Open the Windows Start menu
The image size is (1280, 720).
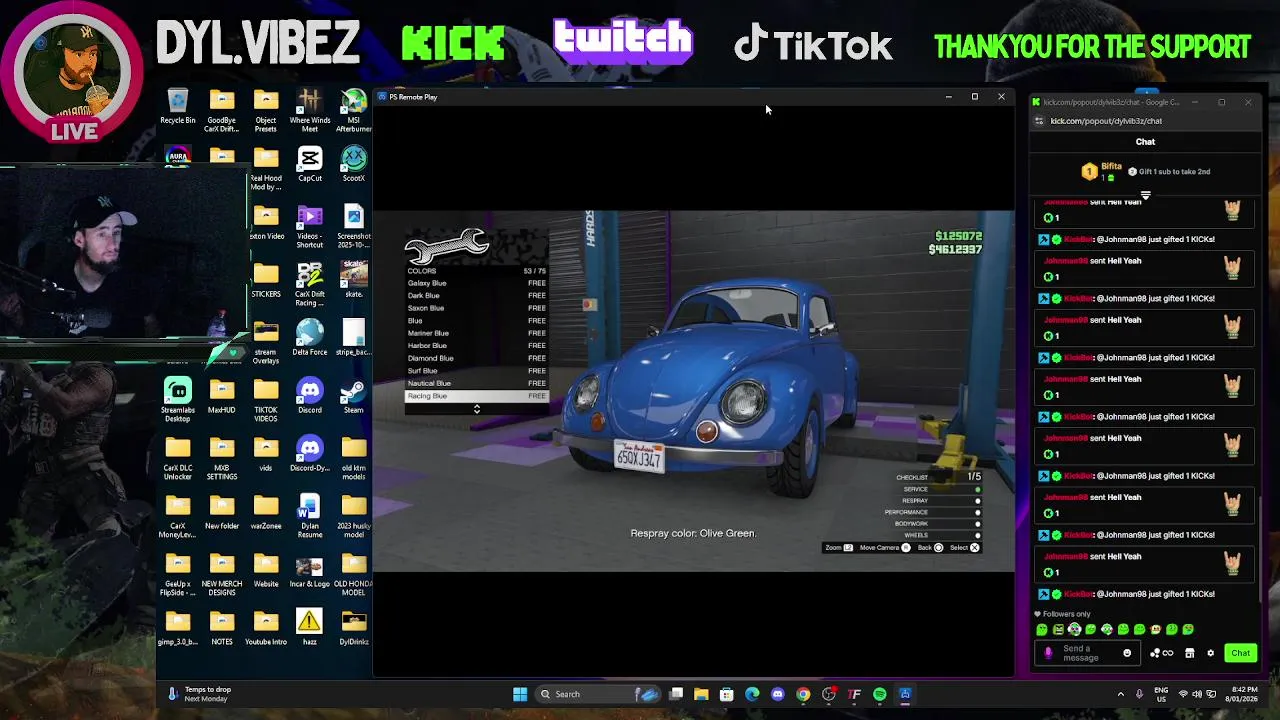[x=520, y=694]
